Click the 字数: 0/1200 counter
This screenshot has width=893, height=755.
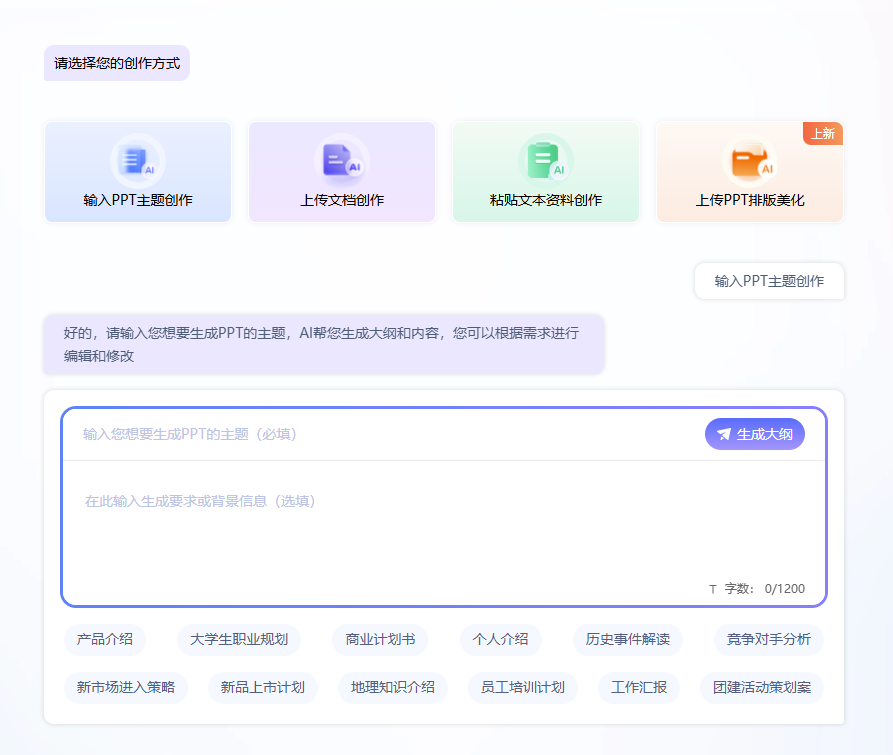[764, 589]
